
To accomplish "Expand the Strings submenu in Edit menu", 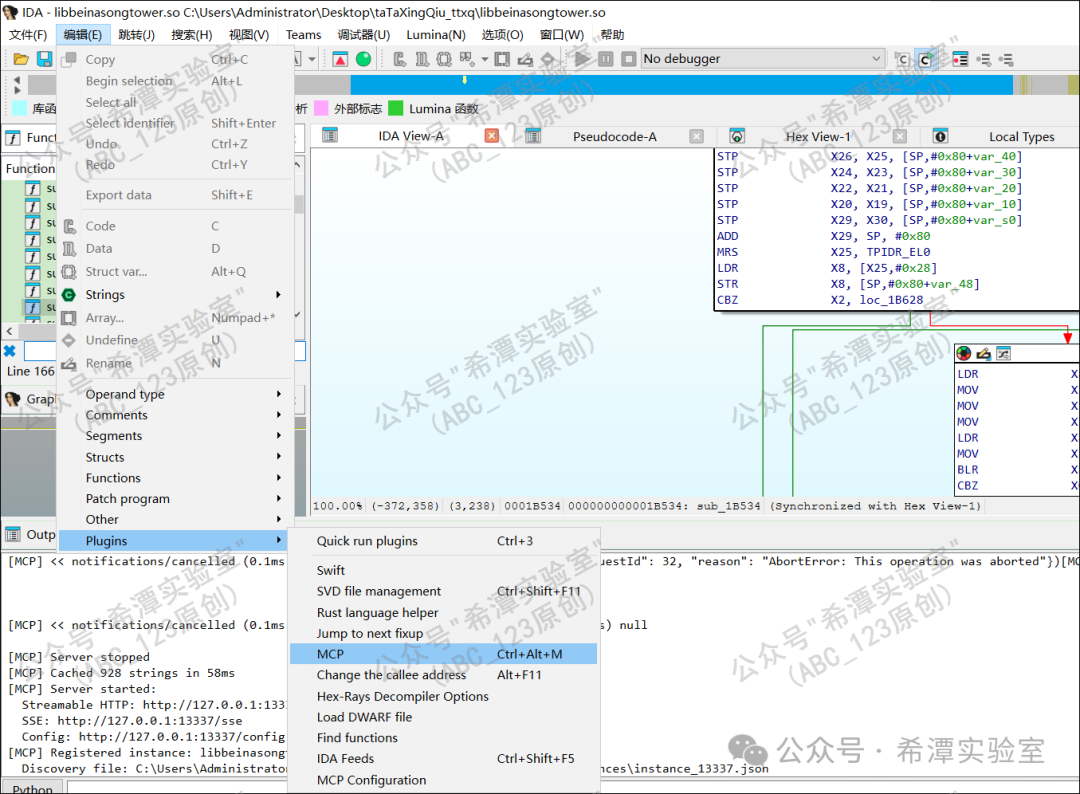I will click(110, 294).
